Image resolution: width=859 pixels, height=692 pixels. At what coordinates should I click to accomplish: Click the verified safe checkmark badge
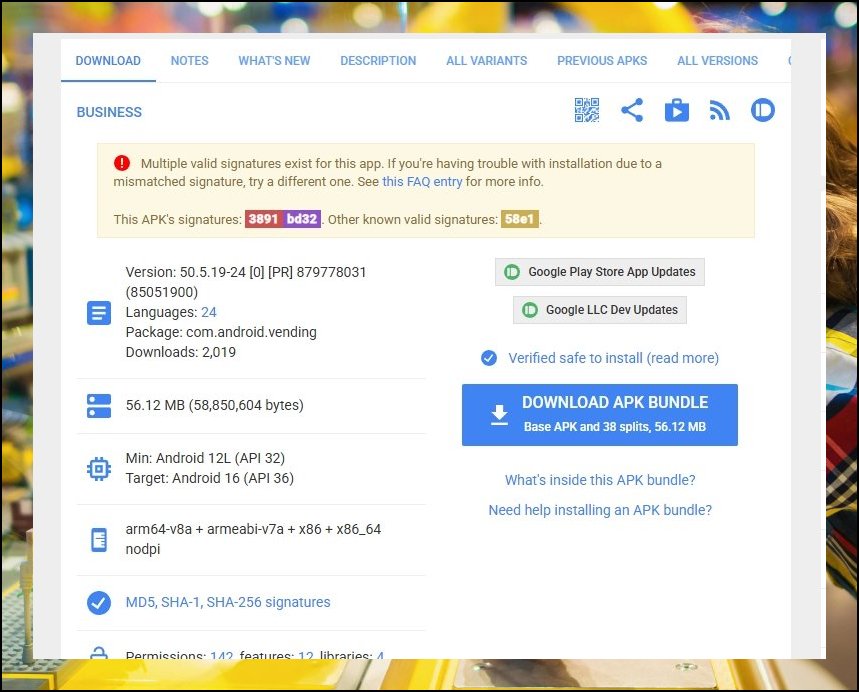(x=489, y=358)
